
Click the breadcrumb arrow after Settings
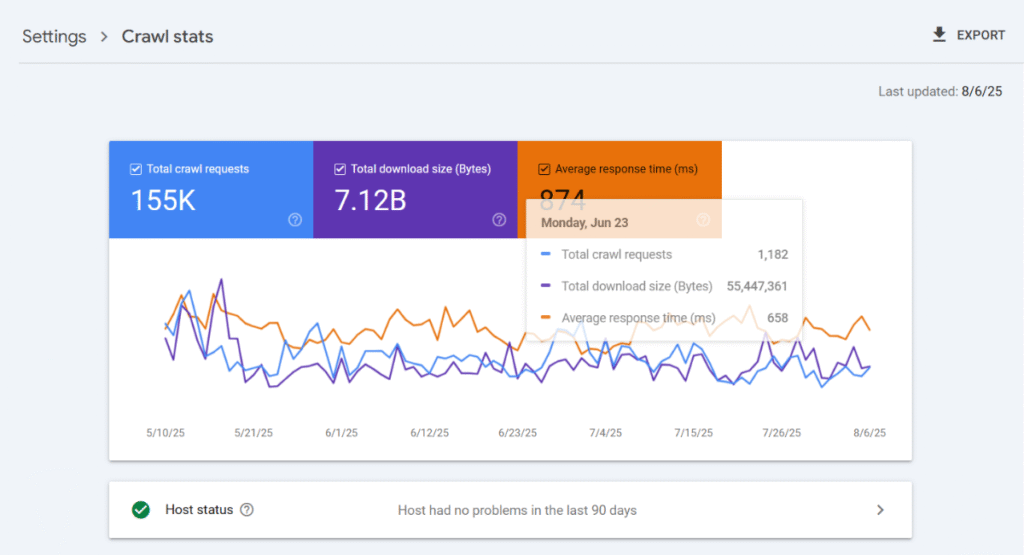tap(103, 37)
